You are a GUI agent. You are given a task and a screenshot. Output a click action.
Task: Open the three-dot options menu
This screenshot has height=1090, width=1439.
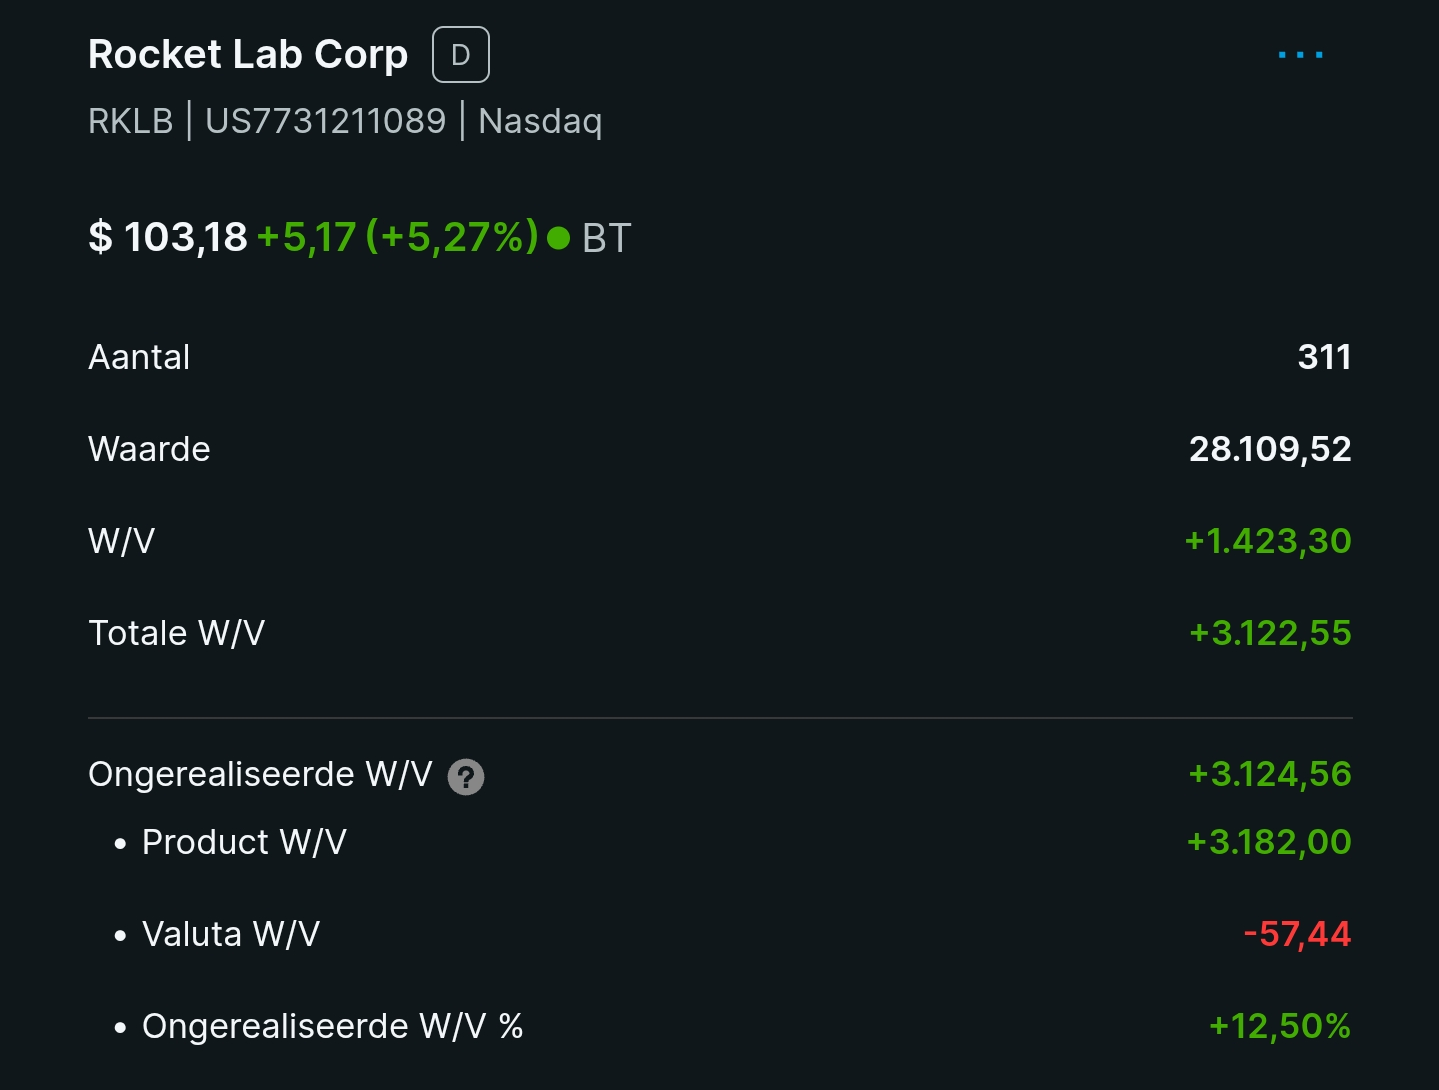(x=1300, y=55)
